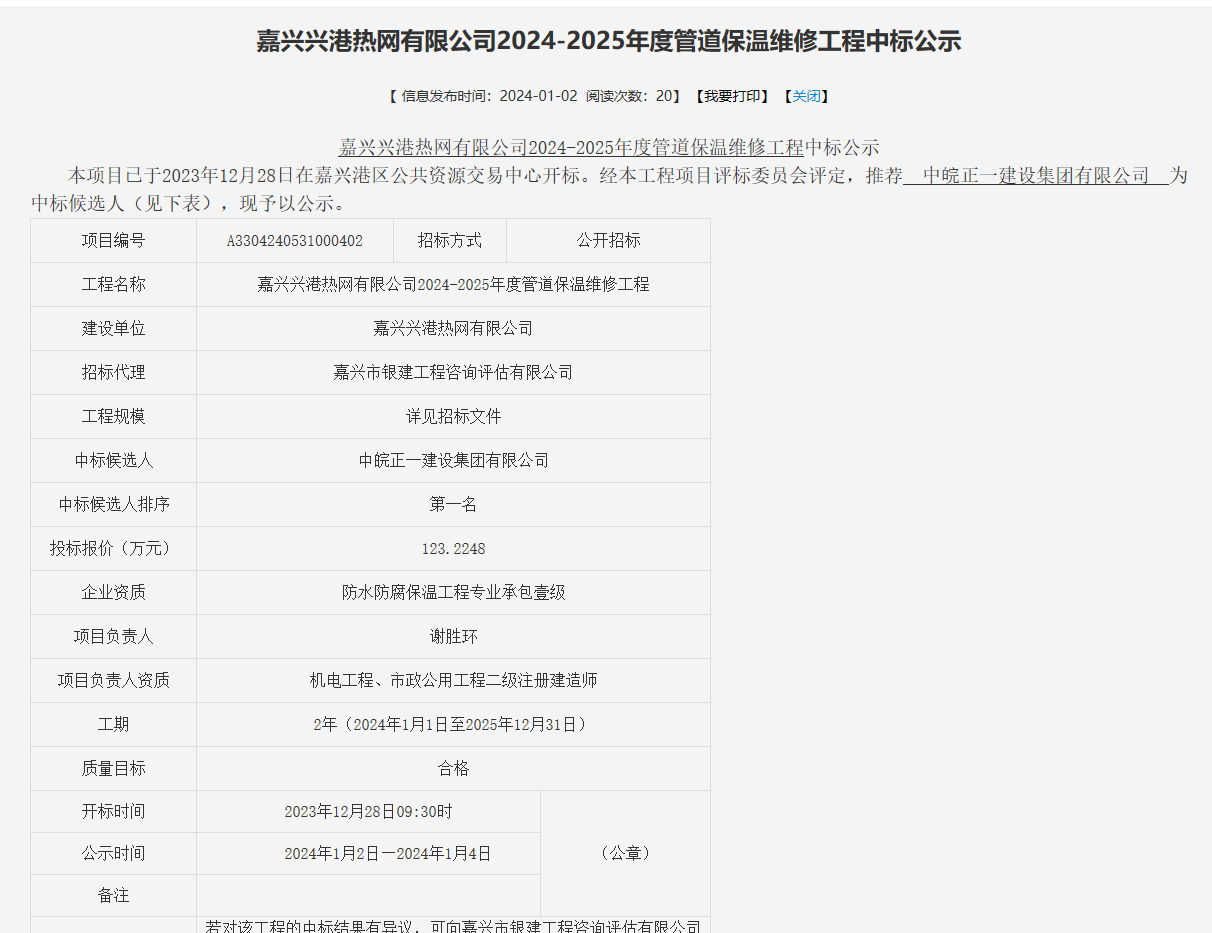Image resolution: width=1212 pixels, height=933 pixels.
Task: Click the 我要打印 print link
Action: point(736,96)
